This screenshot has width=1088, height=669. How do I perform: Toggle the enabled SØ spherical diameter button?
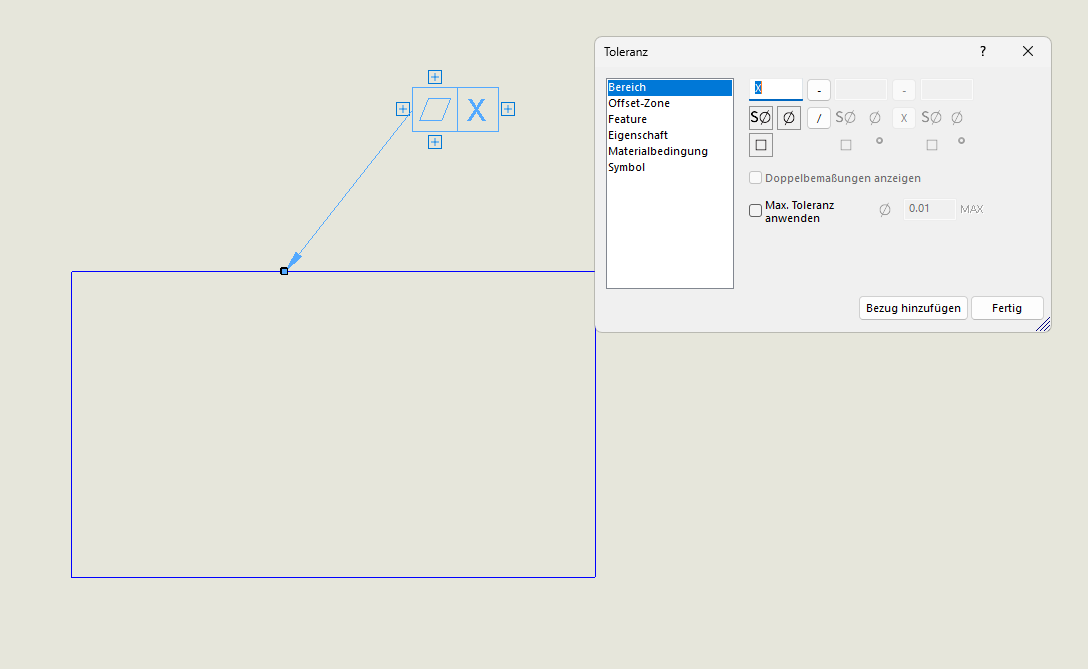coord(760,118)
